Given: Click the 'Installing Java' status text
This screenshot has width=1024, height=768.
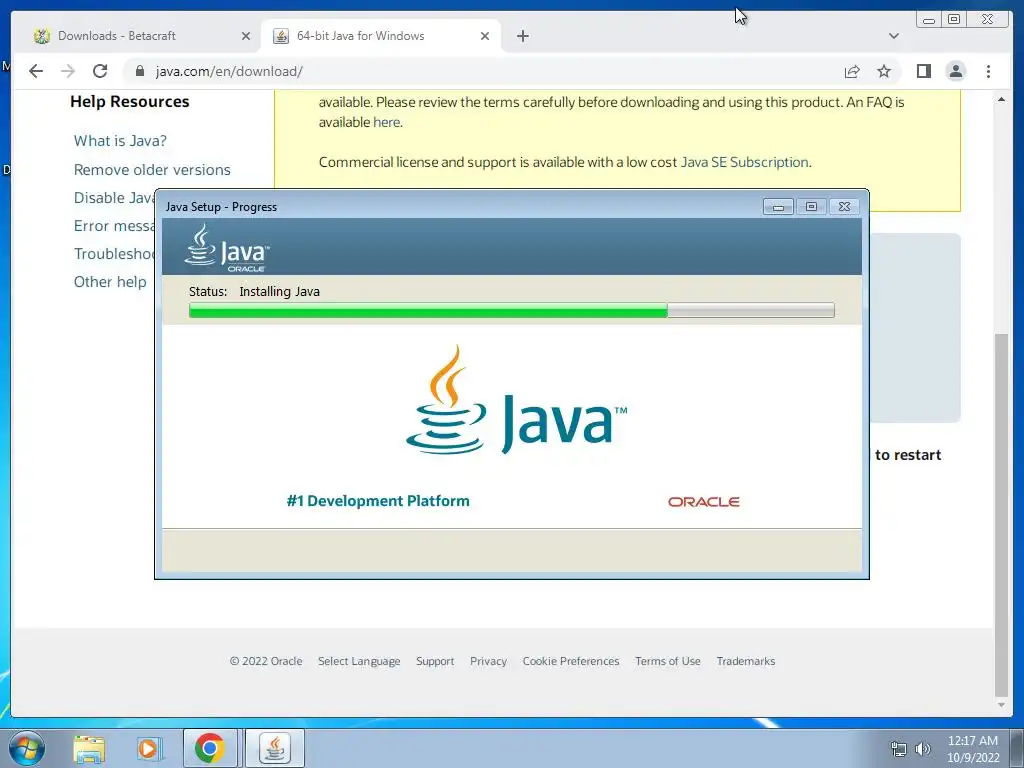Looking at the screenshot, I should [x=280, y=291].
